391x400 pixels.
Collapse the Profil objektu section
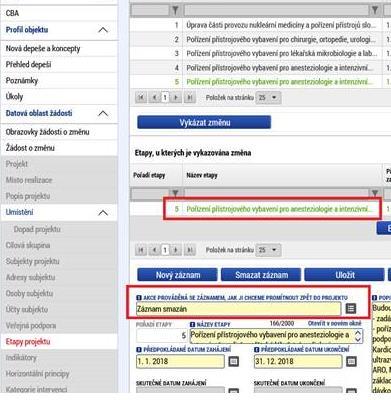click(x=103, y=30)
